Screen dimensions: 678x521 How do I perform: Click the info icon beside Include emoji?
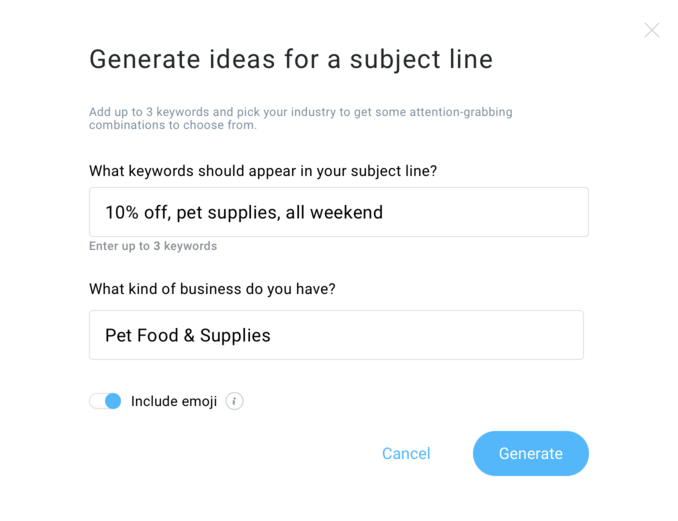pos(234,401)
